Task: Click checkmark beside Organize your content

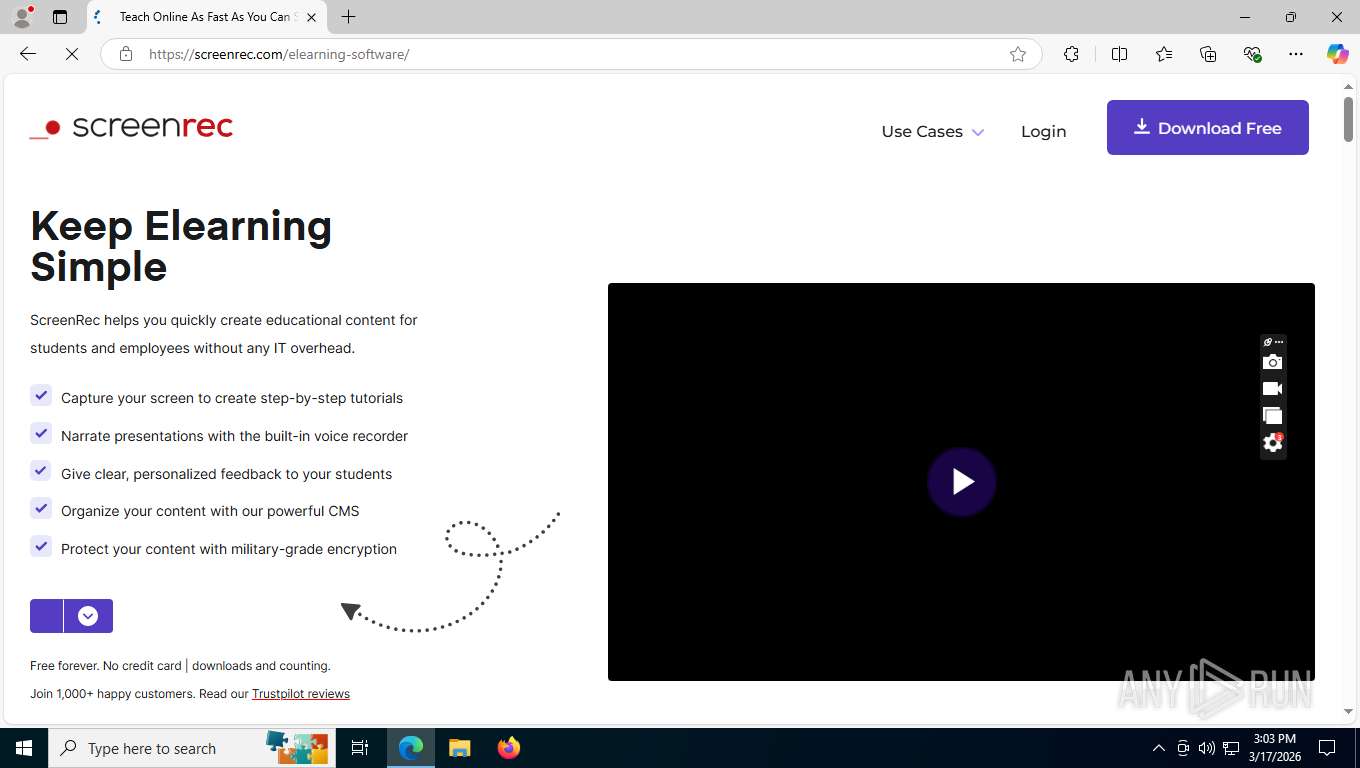Action: click(41, 509)
